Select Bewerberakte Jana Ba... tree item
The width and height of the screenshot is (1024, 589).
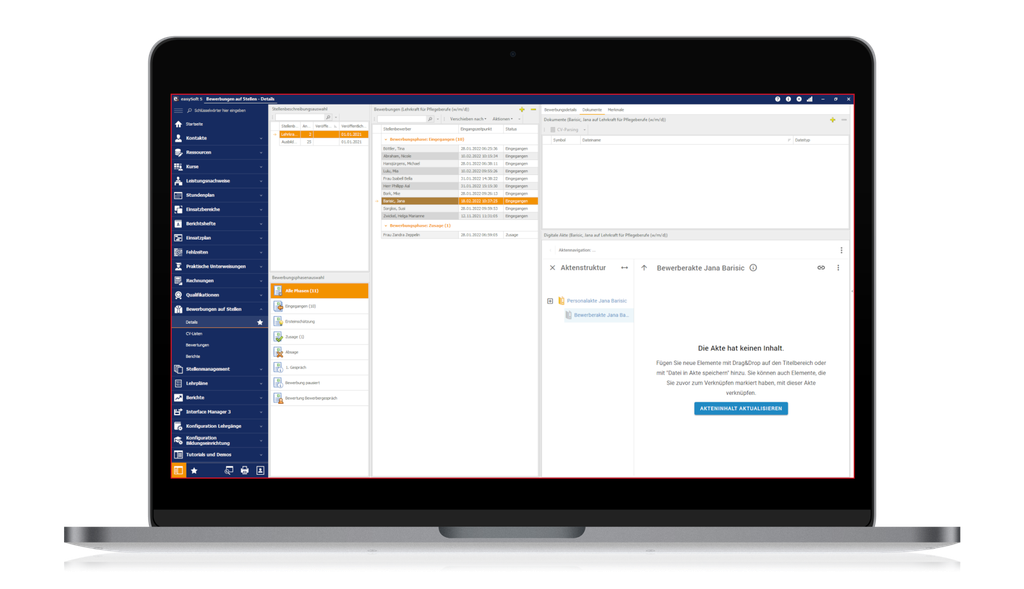[598, 315]
